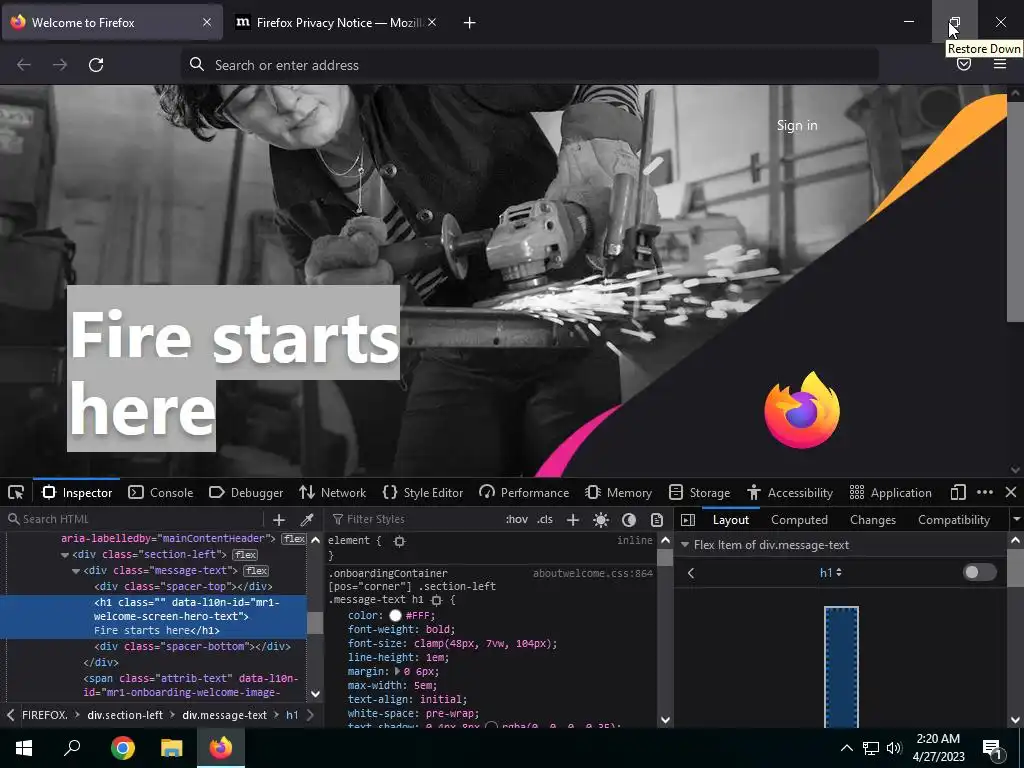Toggle Responsive Design Mode icon
Viewport: 1024px width, 768px height.
(x=958, y=492)
